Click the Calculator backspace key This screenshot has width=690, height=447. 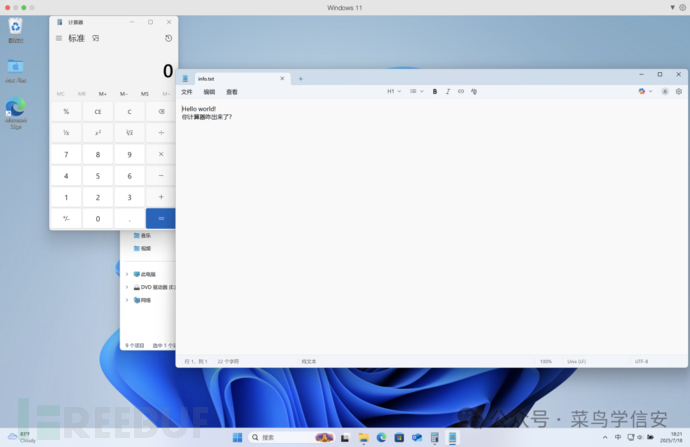click(161, 112)
